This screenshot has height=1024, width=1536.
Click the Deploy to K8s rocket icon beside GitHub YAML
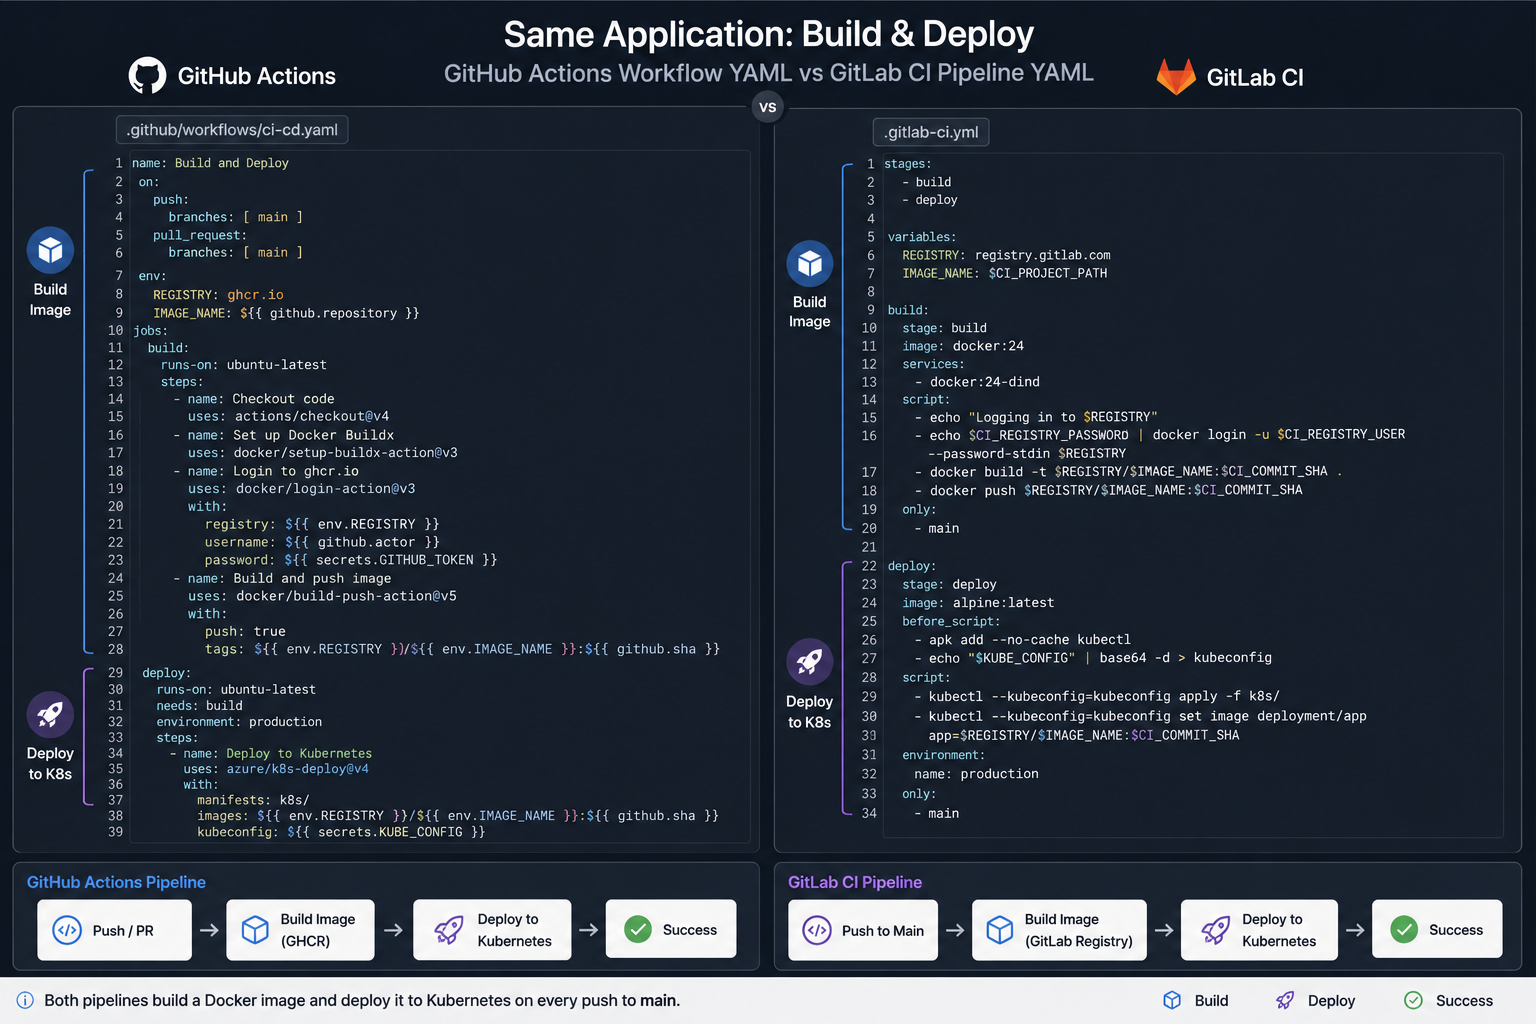pos(50,715)
